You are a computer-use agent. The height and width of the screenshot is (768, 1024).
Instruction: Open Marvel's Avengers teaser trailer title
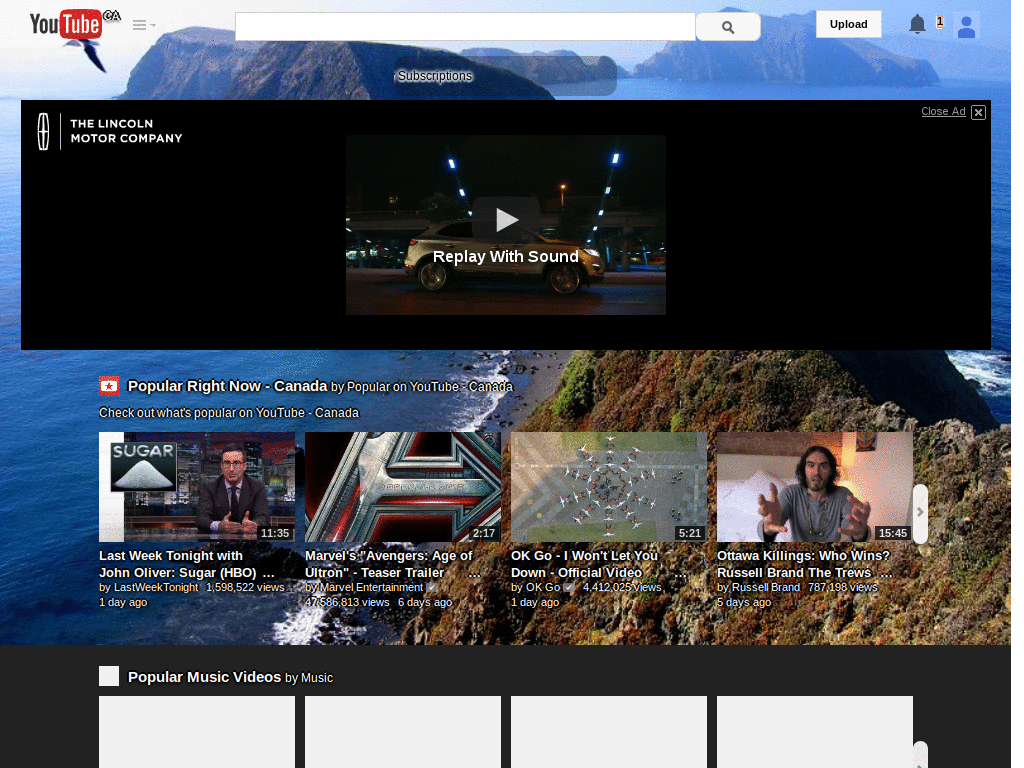[389, 564]
